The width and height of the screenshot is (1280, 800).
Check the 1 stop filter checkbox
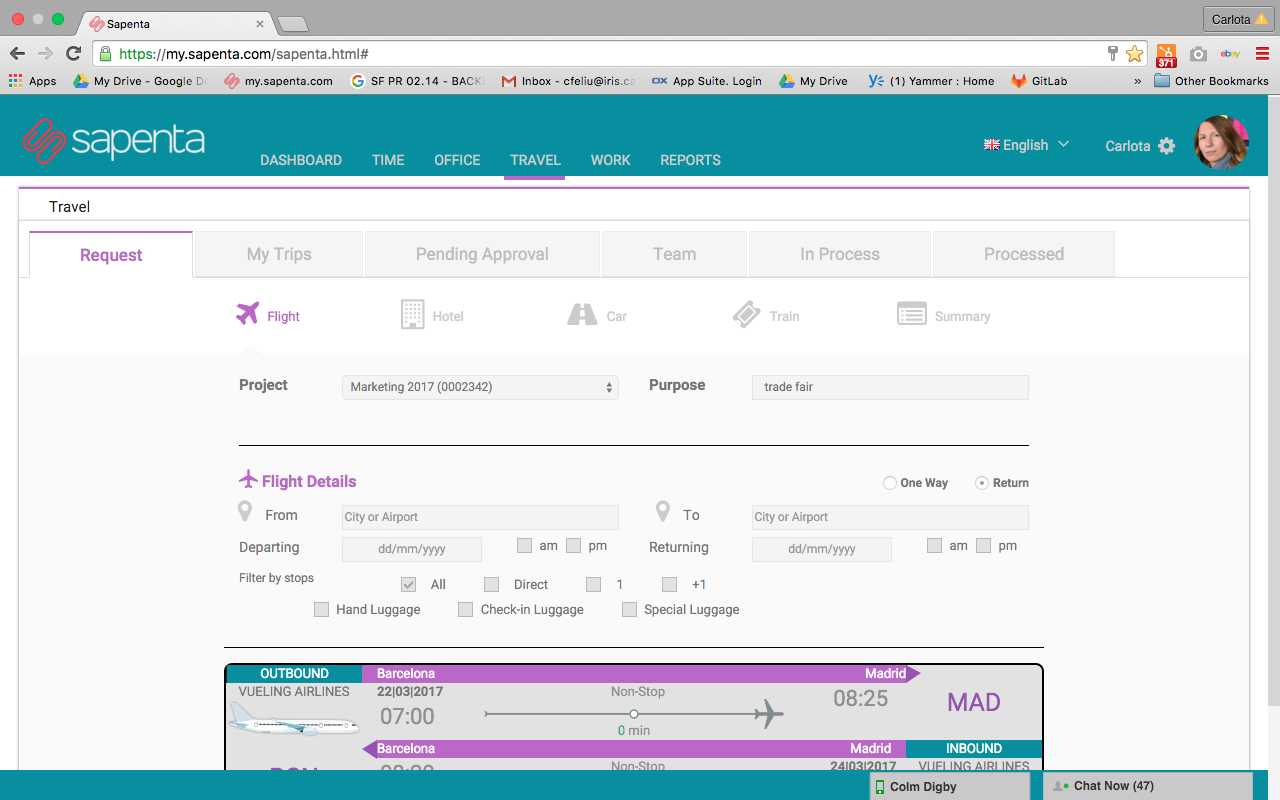[594, 584]
